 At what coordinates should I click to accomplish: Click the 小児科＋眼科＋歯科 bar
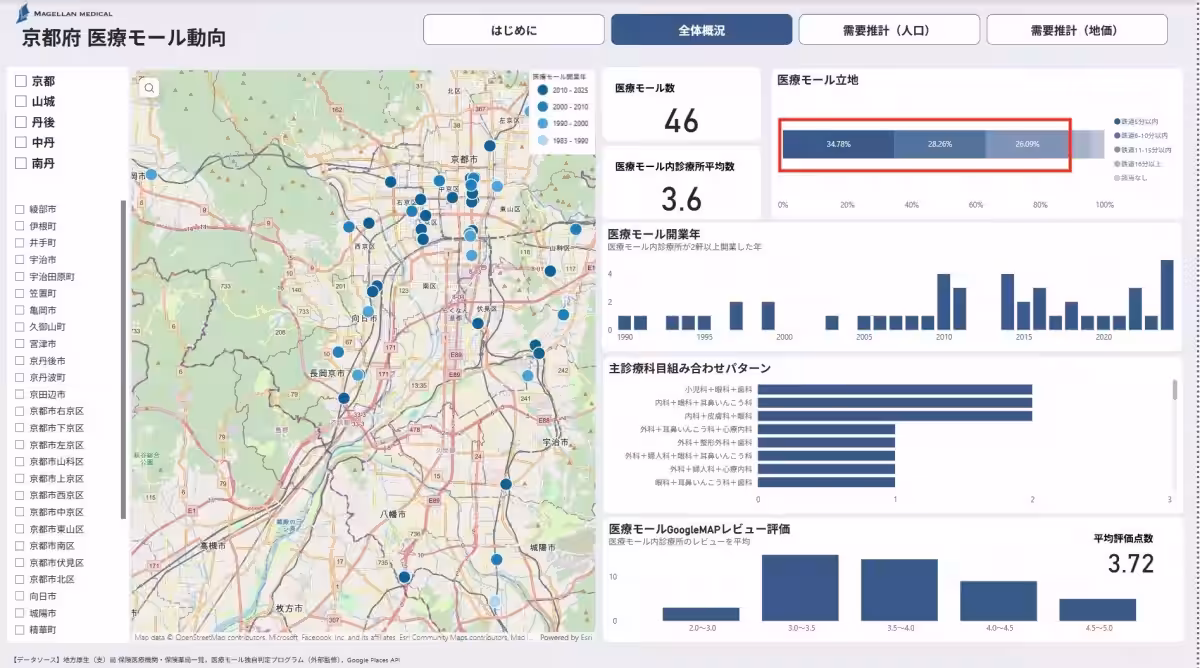(x=894, y=389)
